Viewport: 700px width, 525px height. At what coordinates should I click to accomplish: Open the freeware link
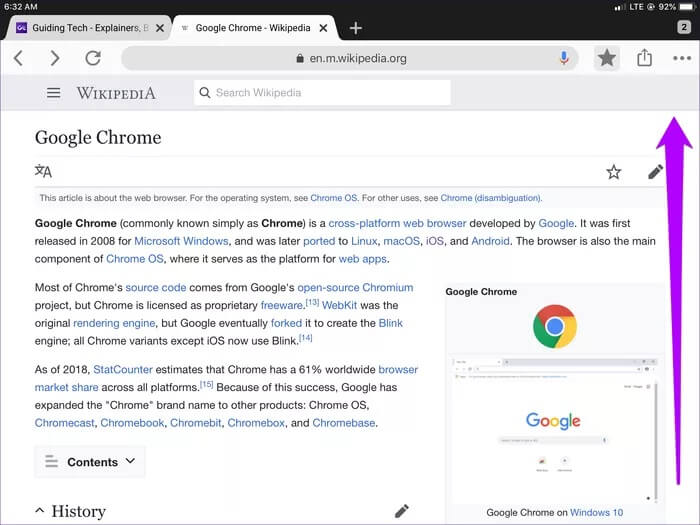tap(282, 305)
